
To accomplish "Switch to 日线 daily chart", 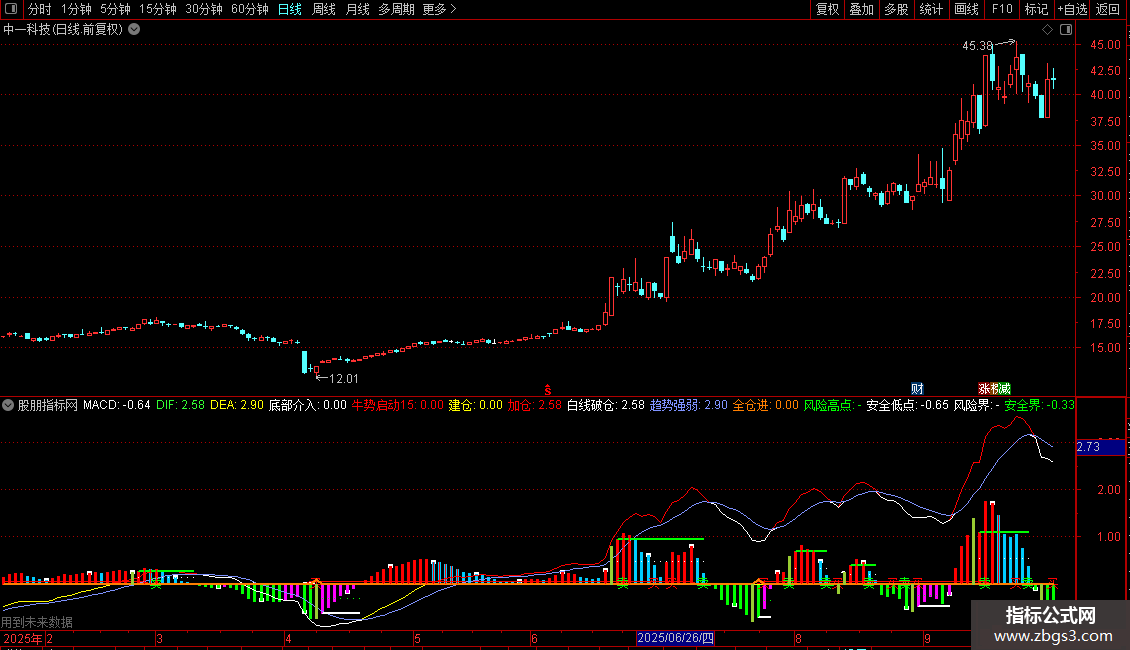I will click(x=290, y=9).
